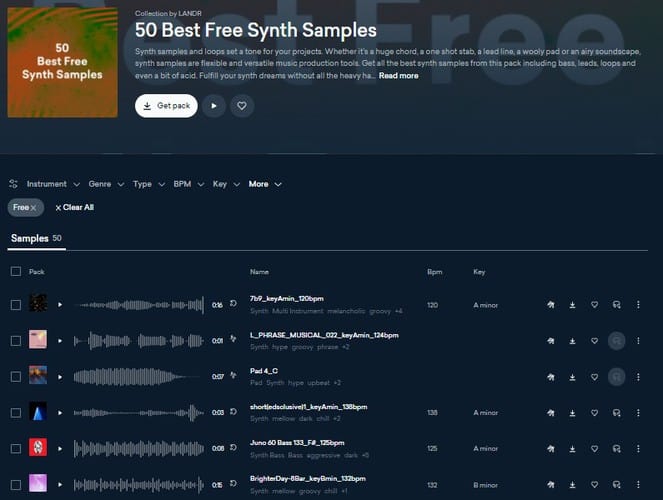Select the Pad 4_C row checkbox
The image size is (663, 500).
[16, 377]
